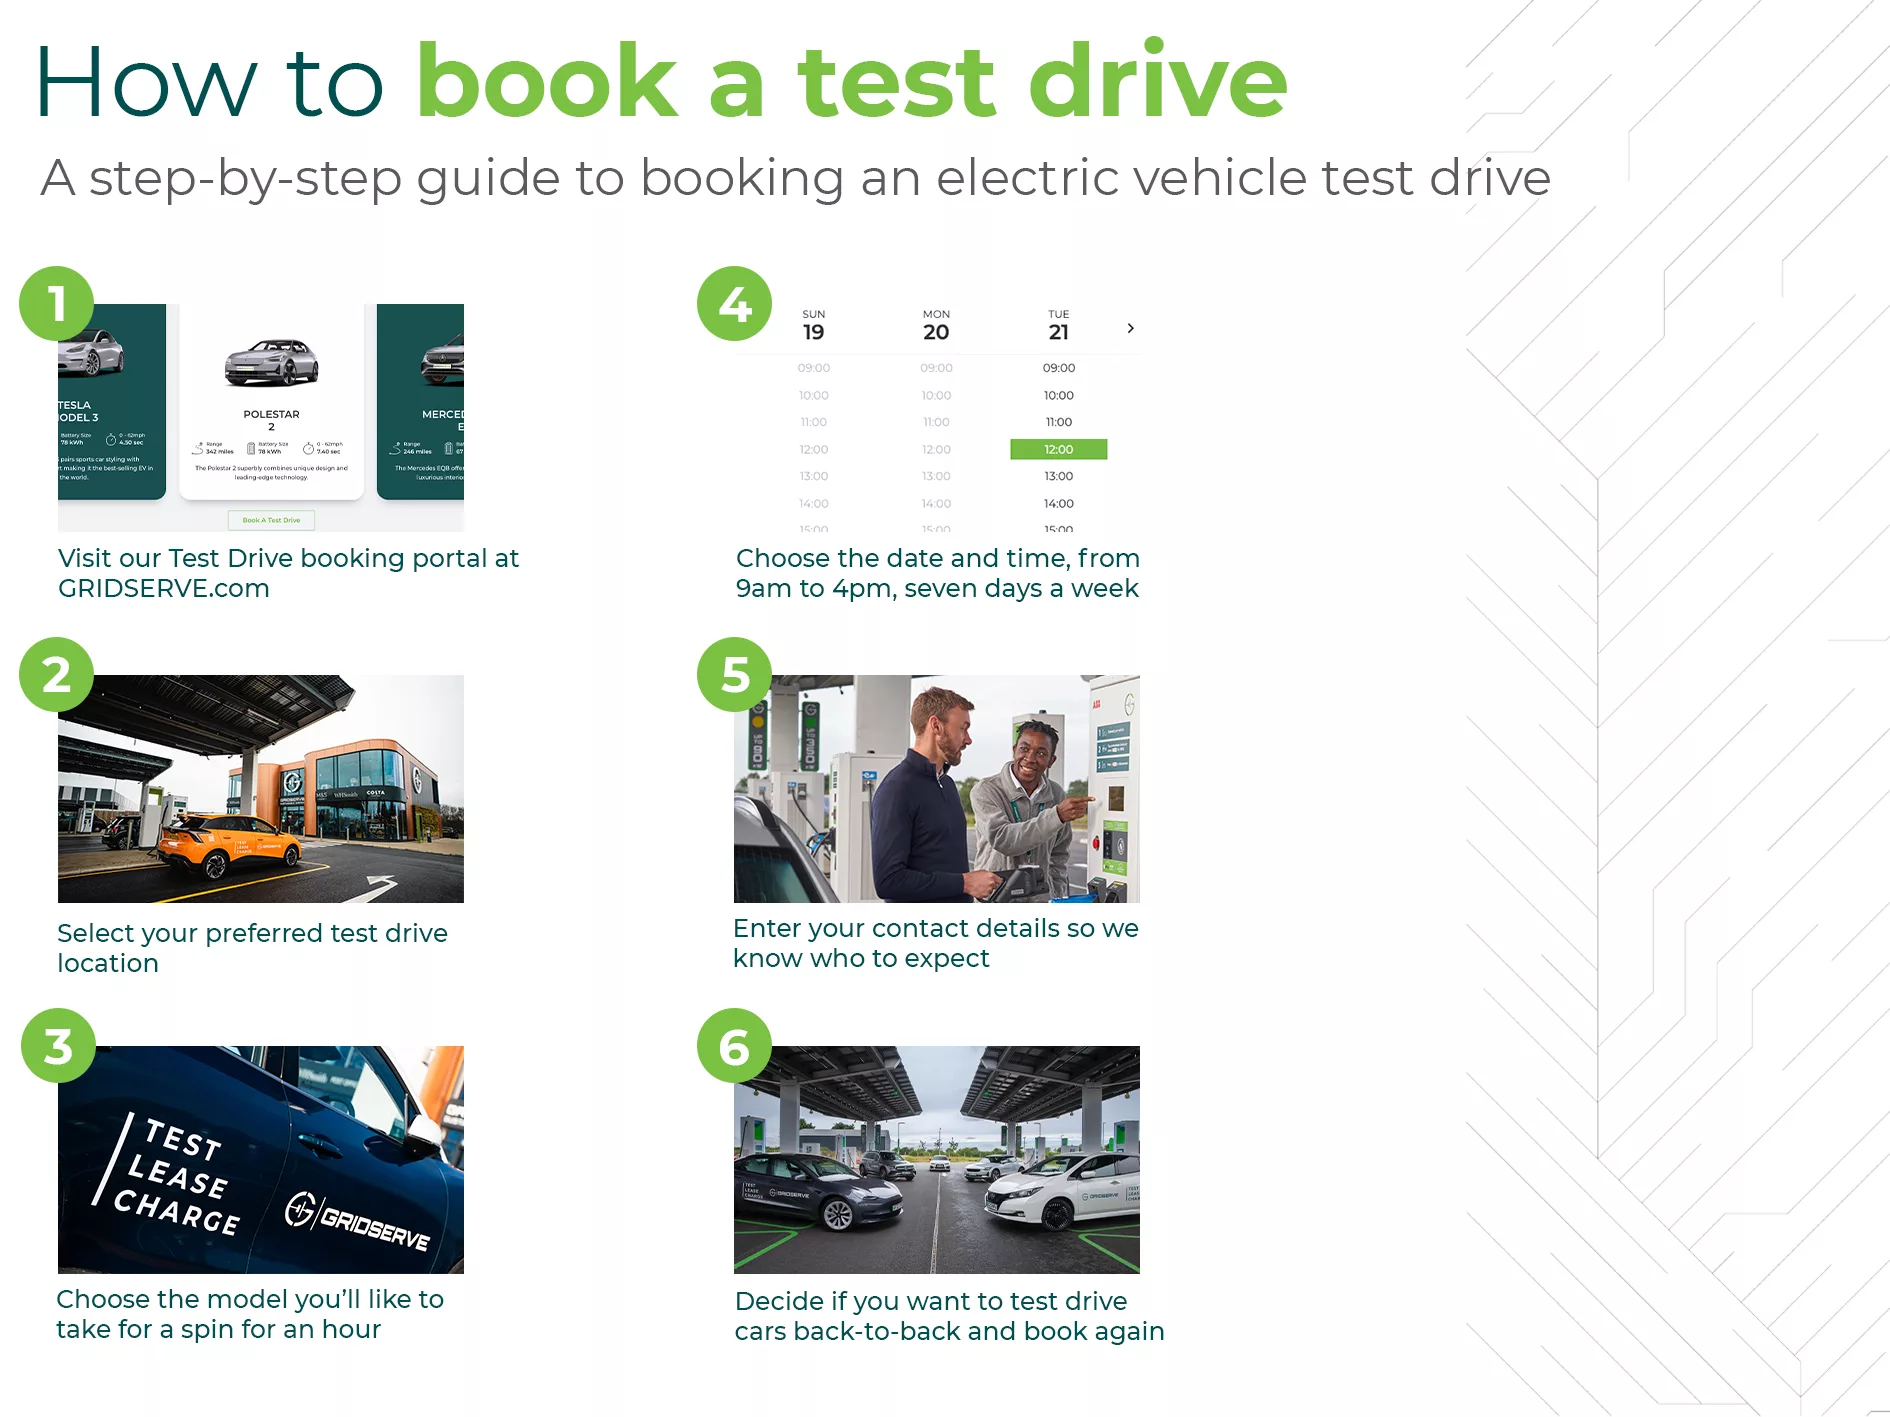1890x1417 pixels.
Task: Click the POLESTAR 2 card title
Action: pyautogui.click(x=271, y=420)
